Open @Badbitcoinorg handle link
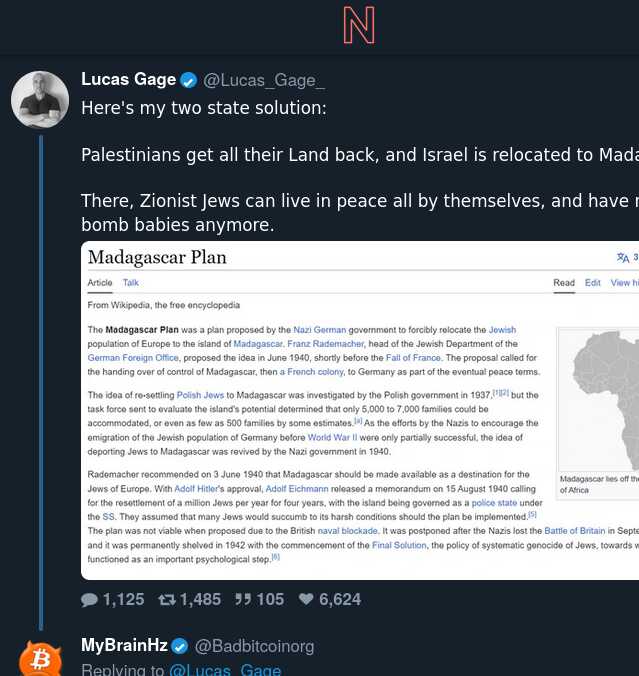This screenshot has height=676, width=639. click(x=254, y=646)
